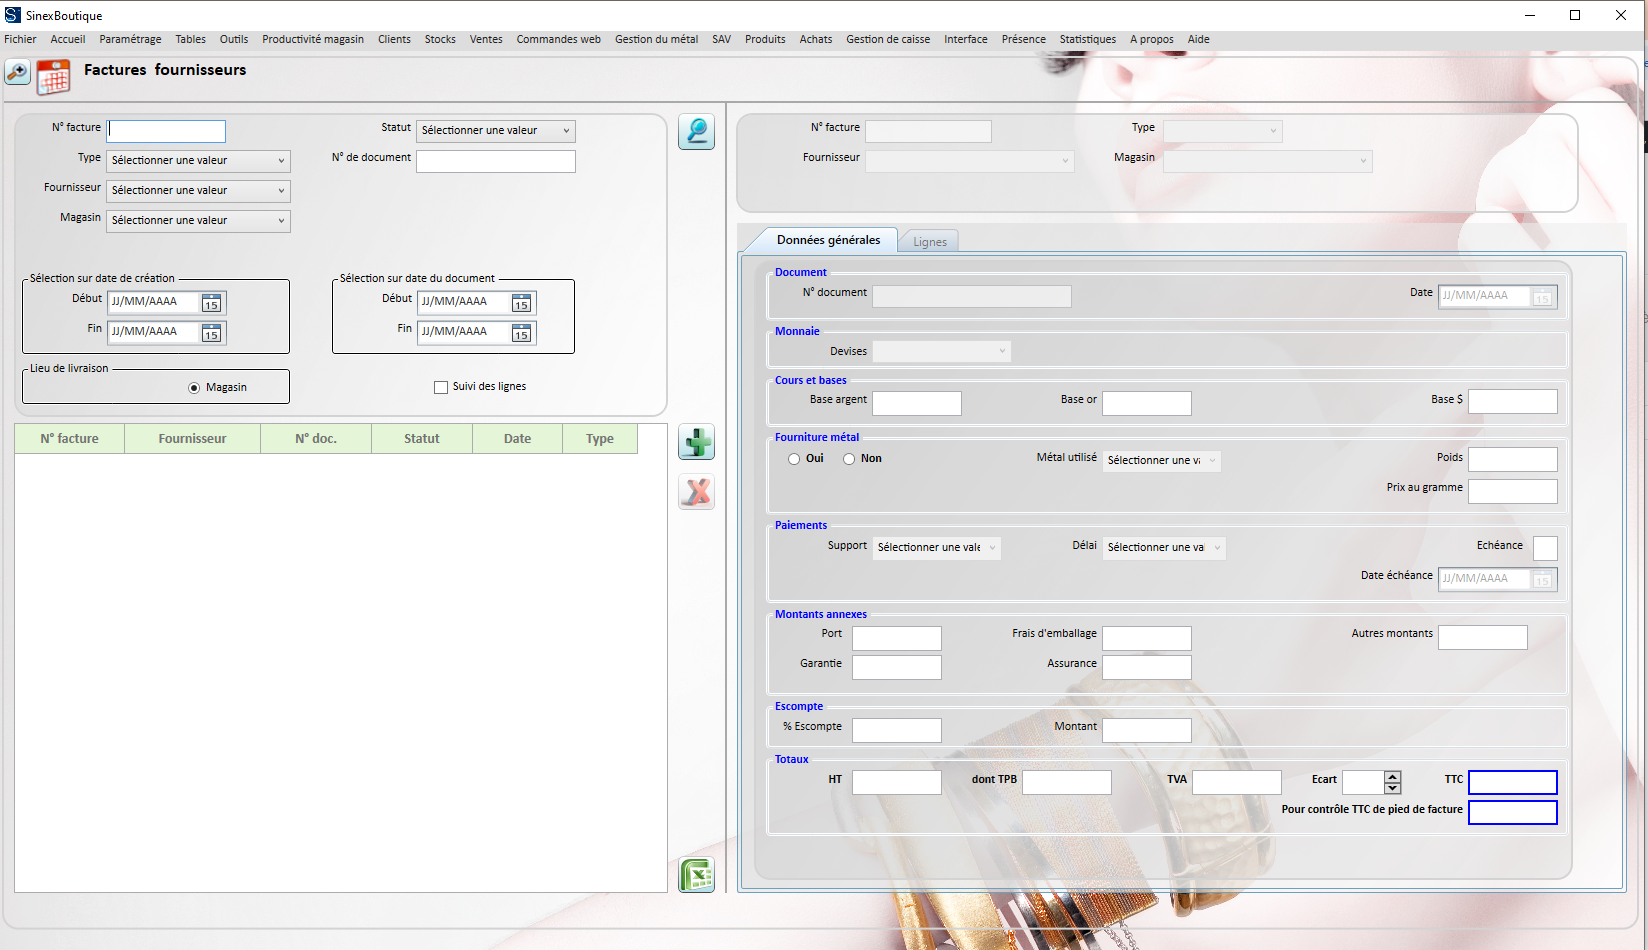Expand the Statut dropdown

point(496,131)
